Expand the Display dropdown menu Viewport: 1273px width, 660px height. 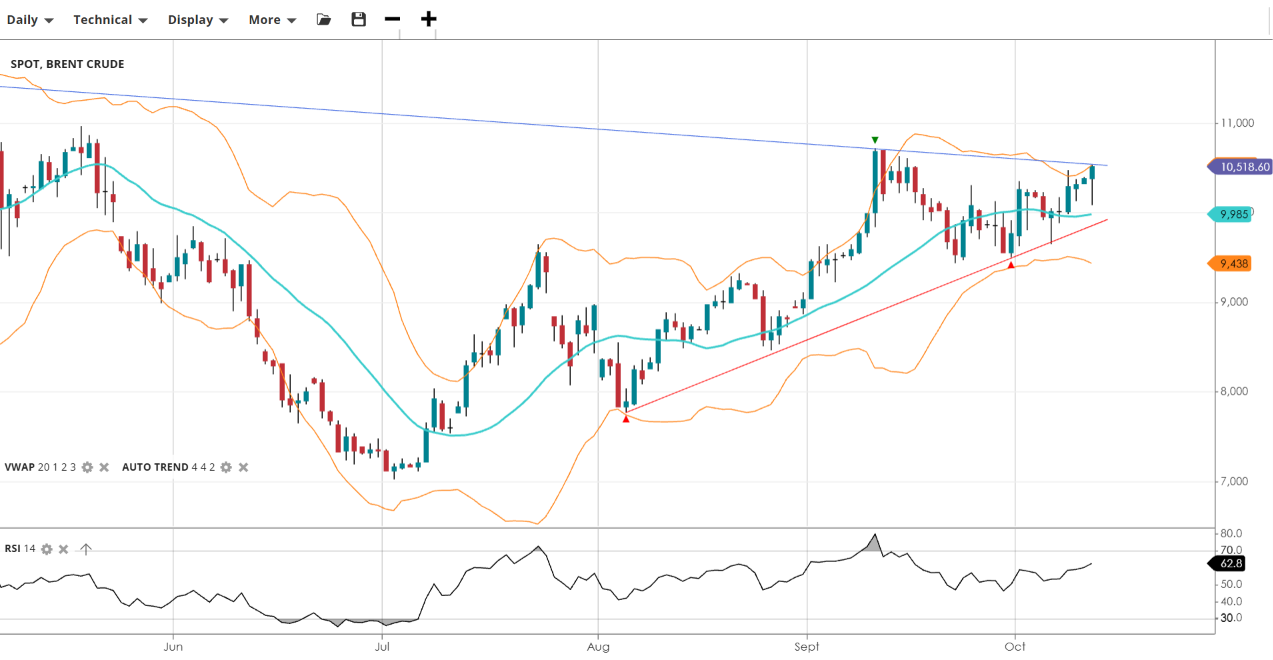(x=198, y=20)
